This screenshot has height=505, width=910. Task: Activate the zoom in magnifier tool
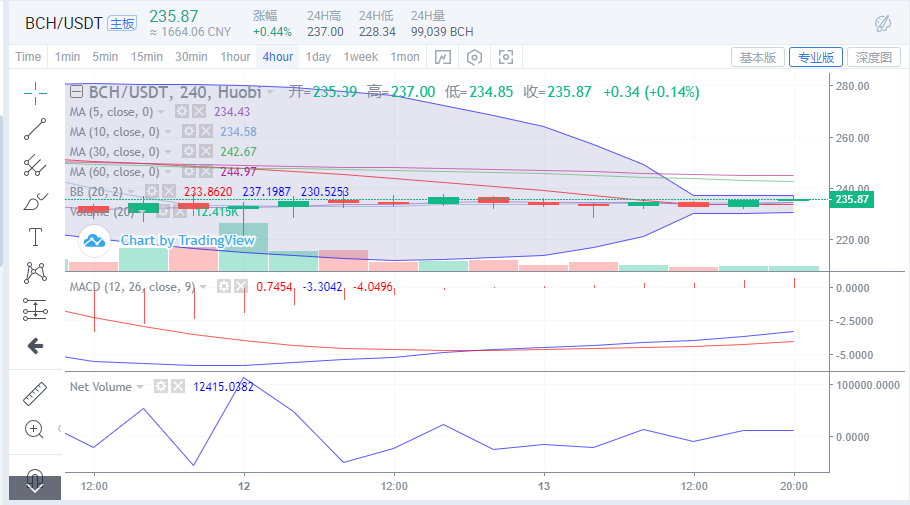coord(35,429)
